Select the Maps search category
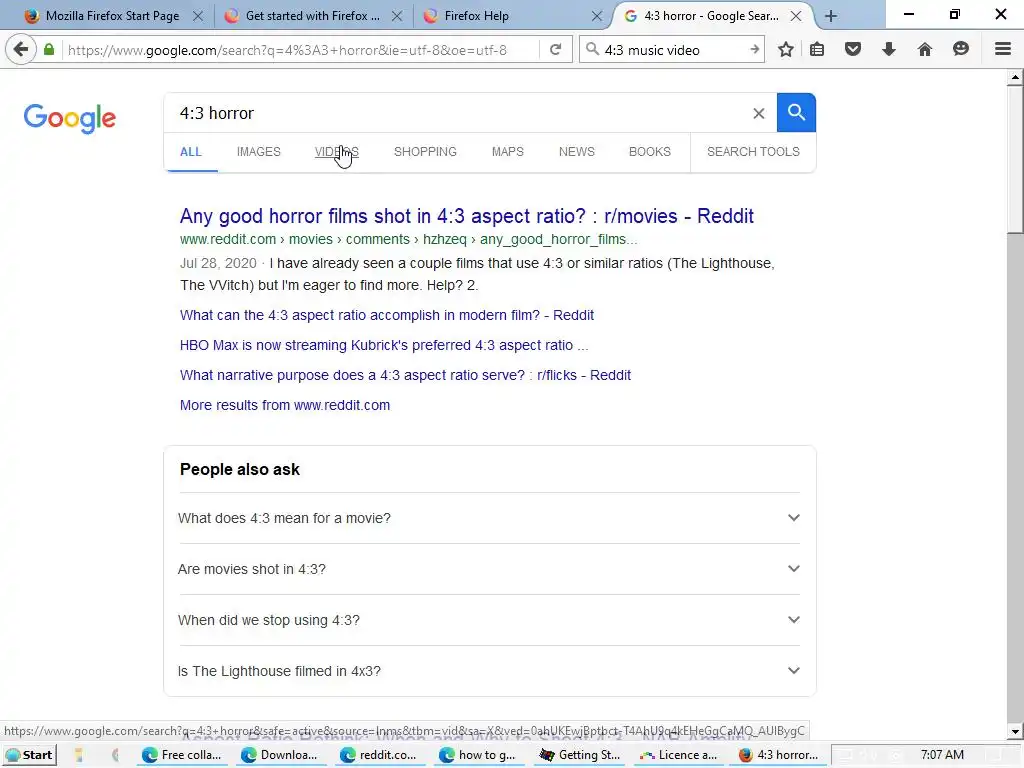Image resolution: width=1024 pixels, height=768 pixels. click(x=507, y=152)
